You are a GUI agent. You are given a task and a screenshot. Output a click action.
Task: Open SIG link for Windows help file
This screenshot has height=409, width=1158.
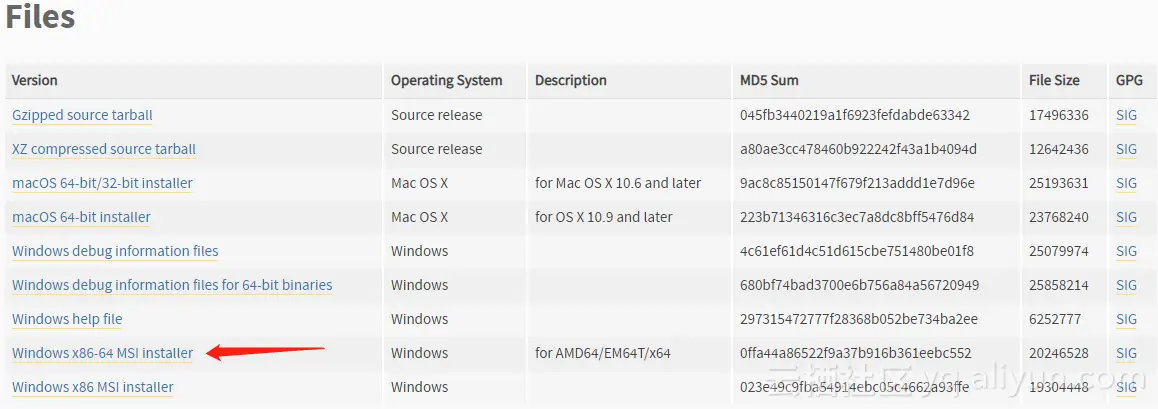pyautogui.click(x=1126, y=319)
